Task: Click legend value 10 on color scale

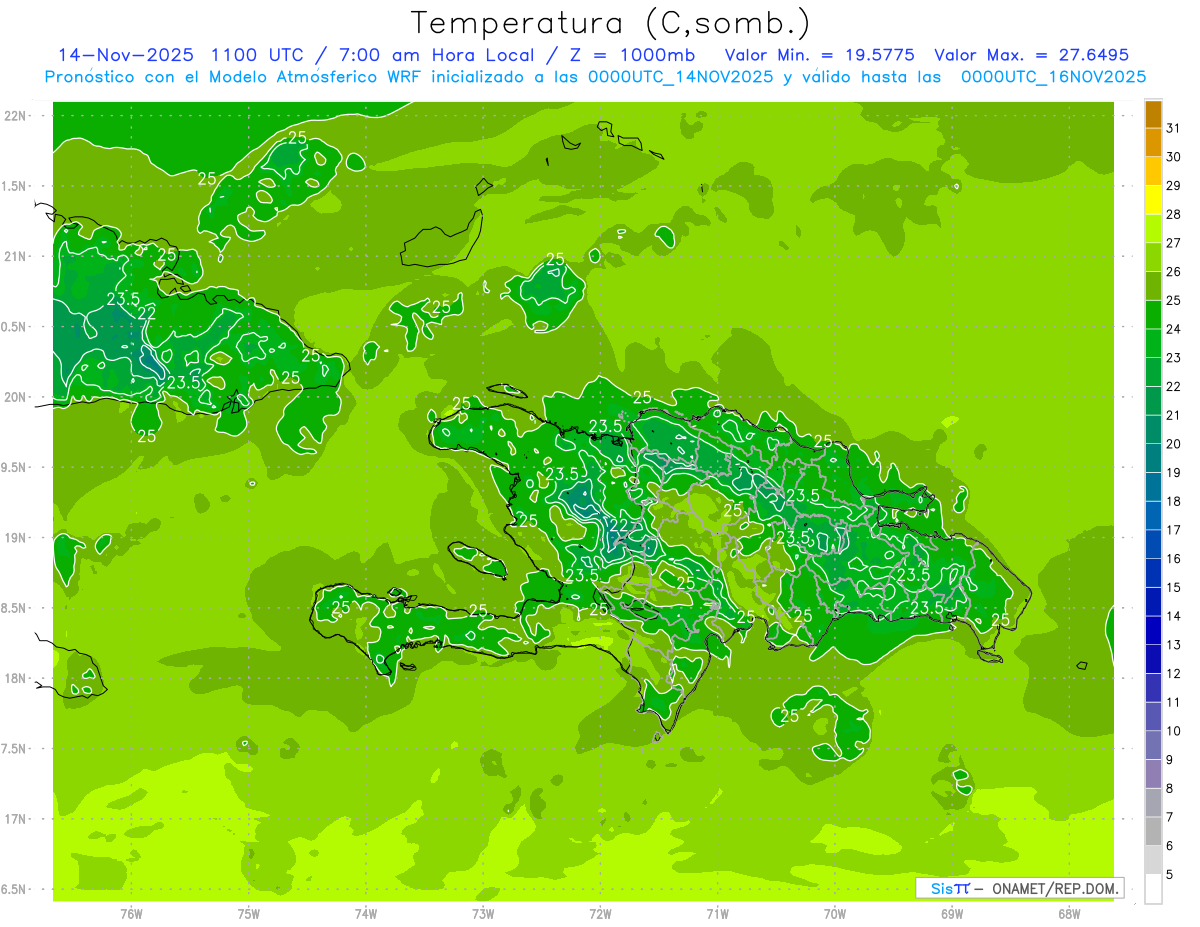Action: tap(1173, 731)
